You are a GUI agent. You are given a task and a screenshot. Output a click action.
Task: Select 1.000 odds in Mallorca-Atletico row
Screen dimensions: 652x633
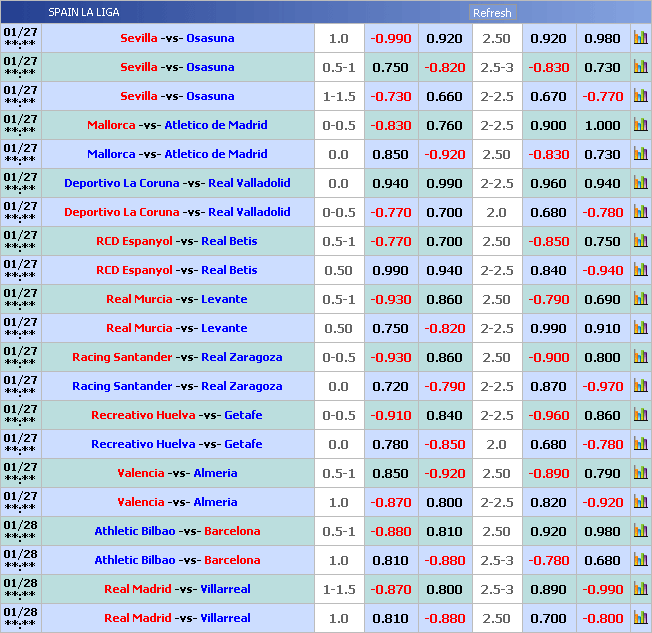tap(602, 125)
